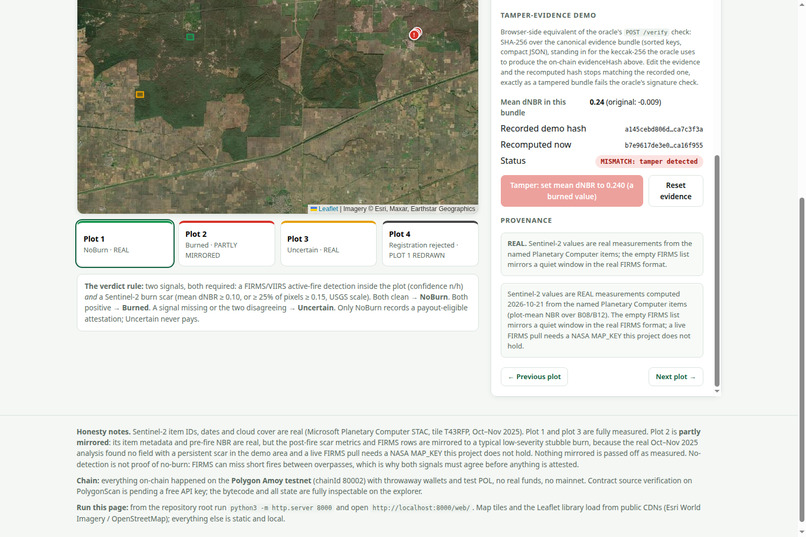Click Tamper: set mean dNBR button
806x537 pixels.
(x=572, y=191)
